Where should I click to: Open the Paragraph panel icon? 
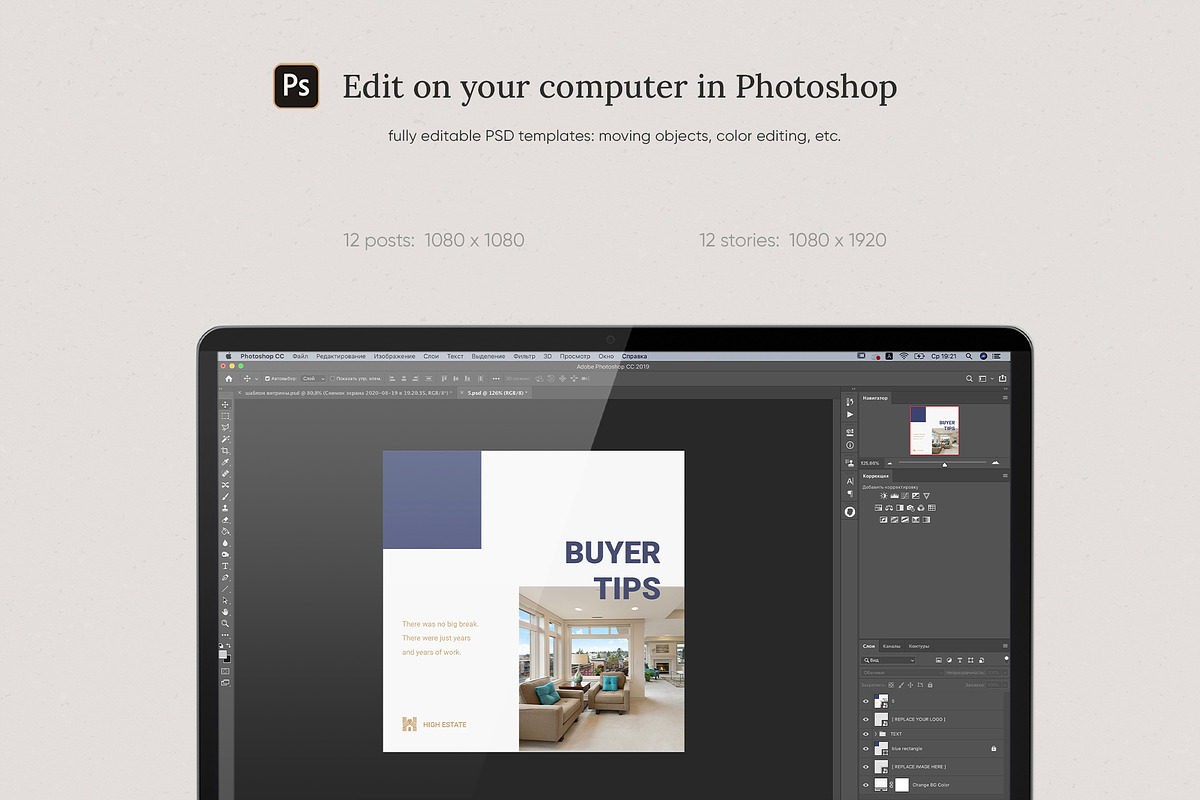tap(850, 493)
